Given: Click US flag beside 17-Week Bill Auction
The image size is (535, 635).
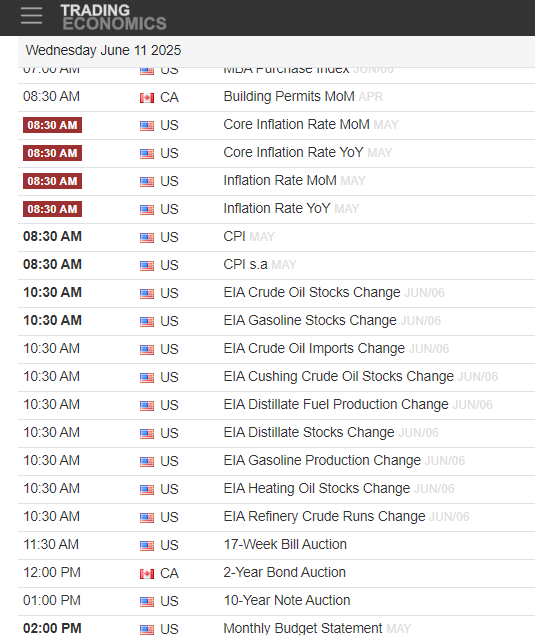Looking at the screenshot, I should tap(147, 546).
